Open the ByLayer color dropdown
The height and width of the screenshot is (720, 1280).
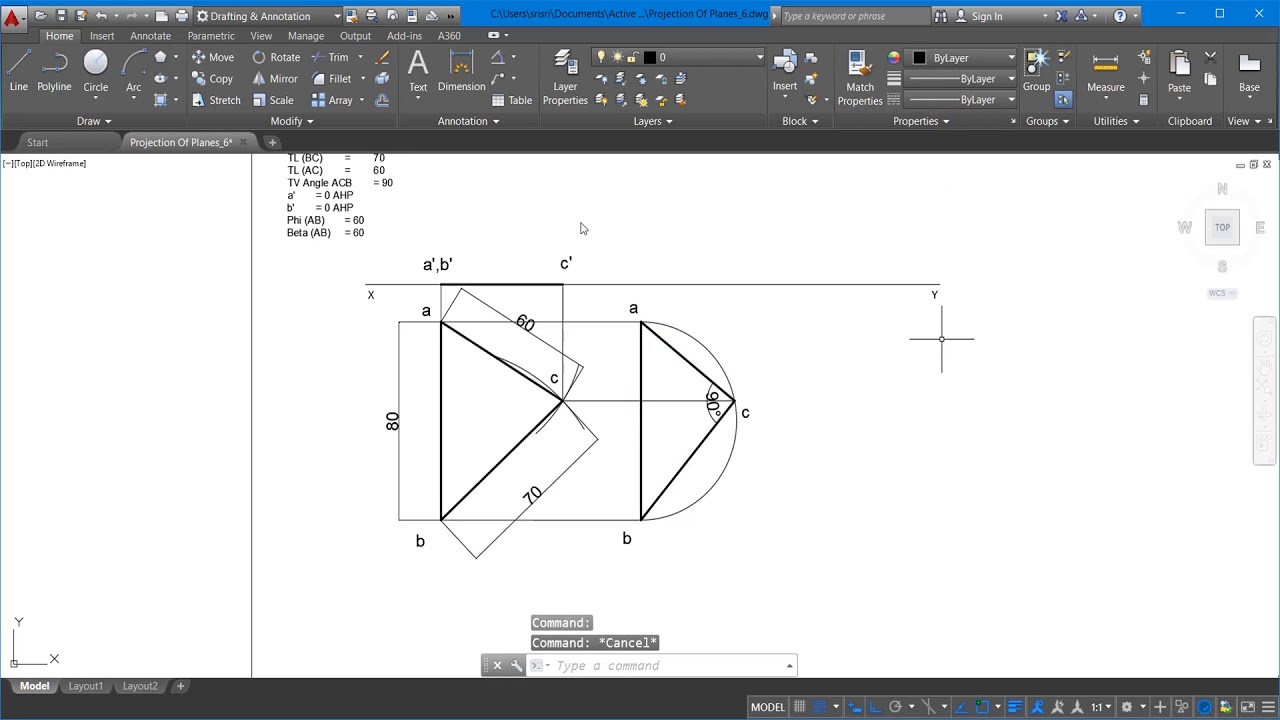962,58
